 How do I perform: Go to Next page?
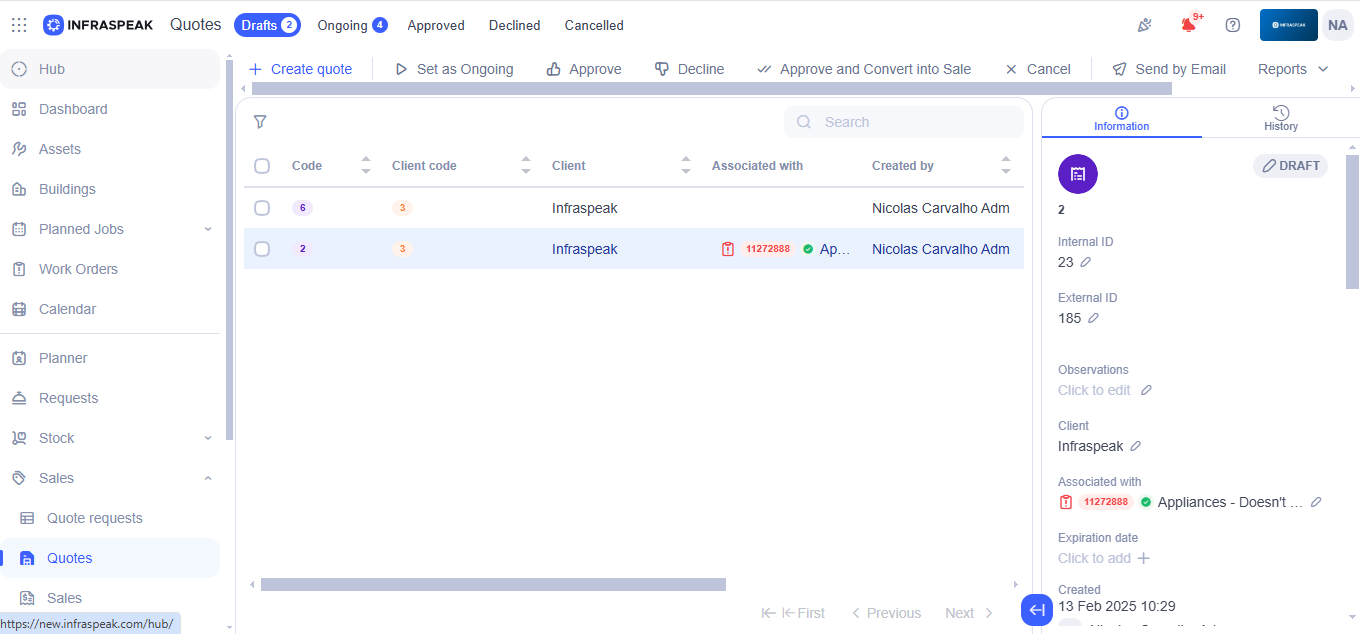pyautogui.click(x=969, y=613)
